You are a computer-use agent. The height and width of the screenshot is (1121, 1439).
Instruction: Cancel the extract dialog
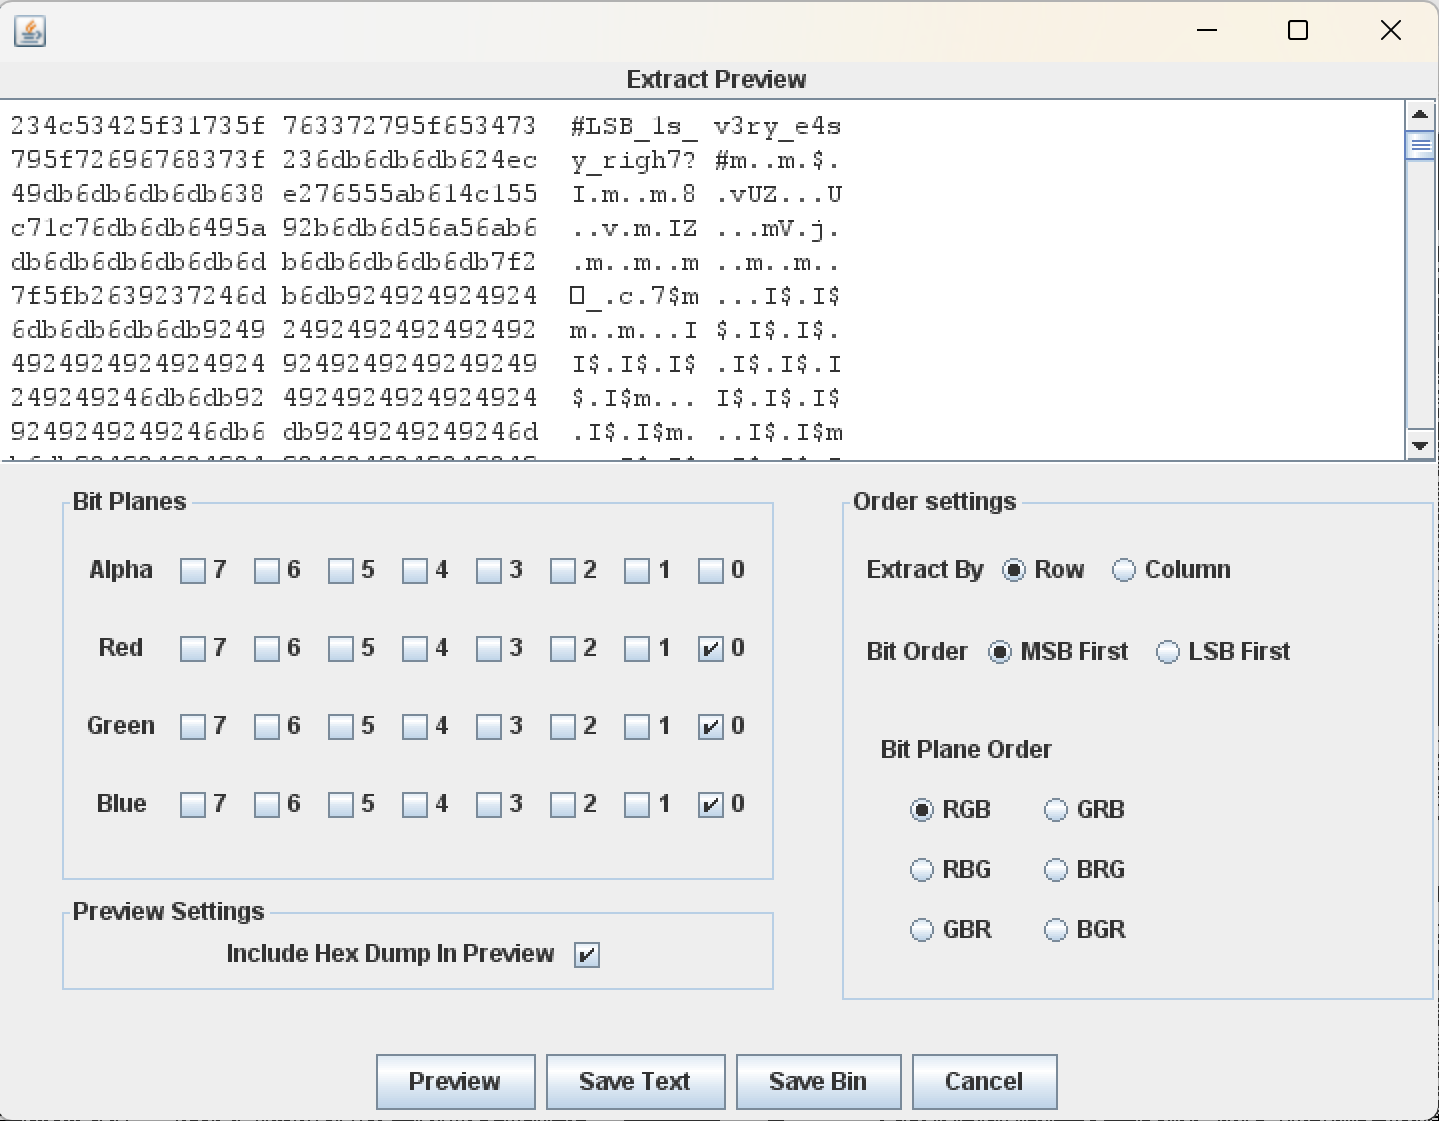(984, 1082)
